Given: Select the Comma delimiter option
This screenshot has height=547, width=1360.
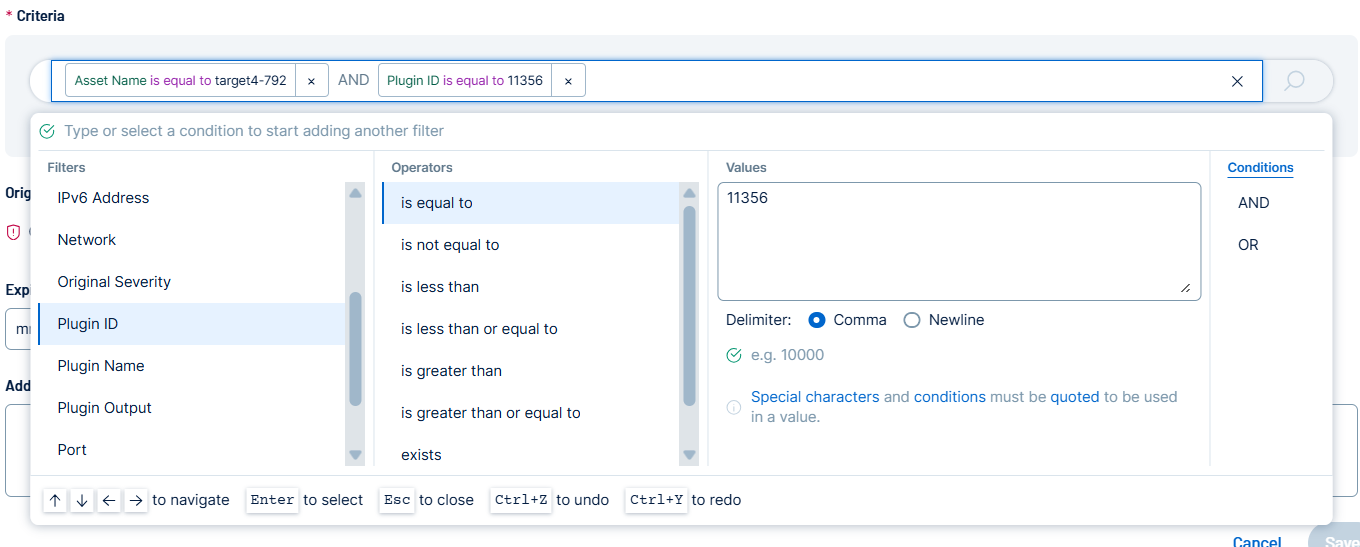Looking at the screenshot, I should [x=817, y=320].
